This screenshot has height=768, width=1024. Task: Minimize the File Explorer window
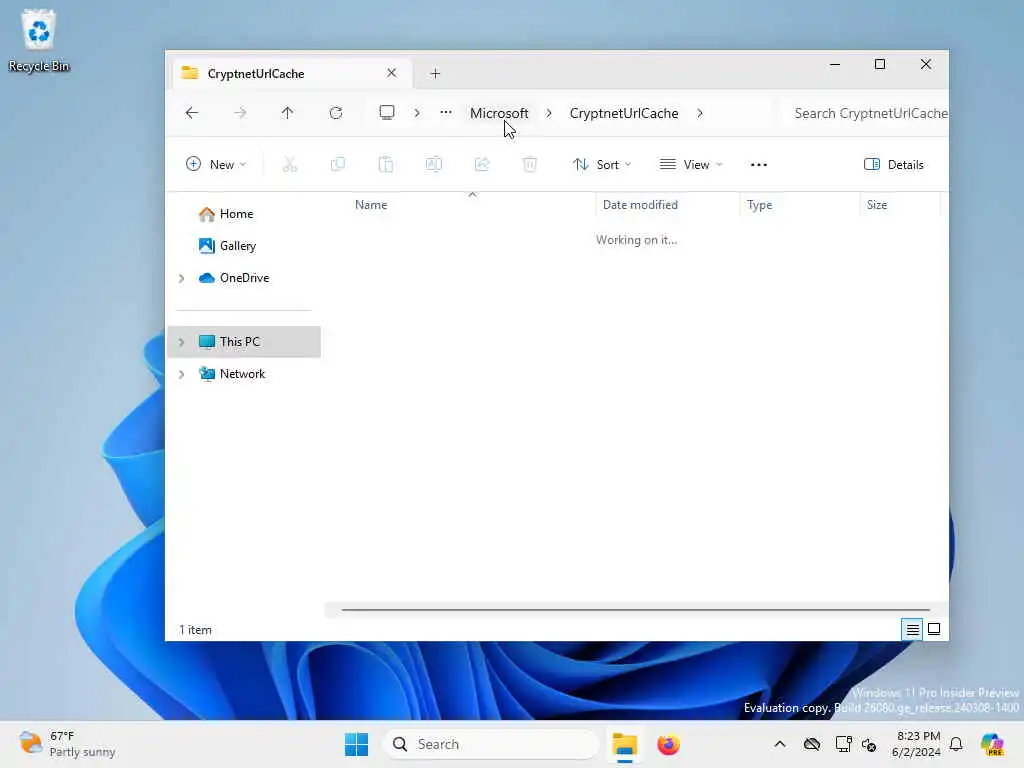[835, 65]
